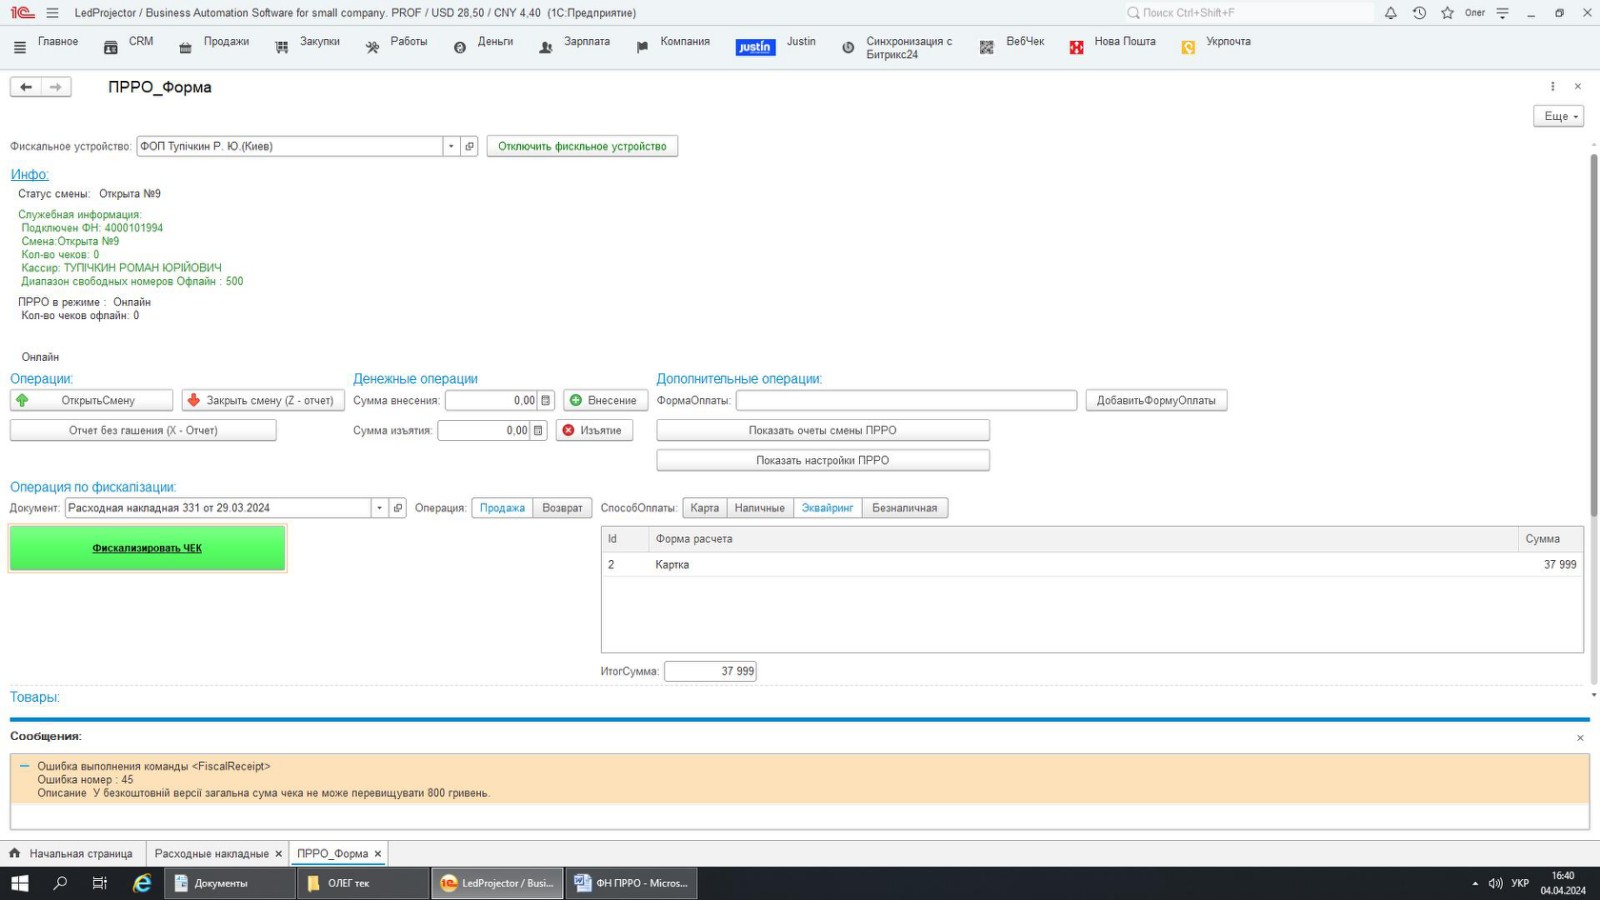Image resolution: width=1600 pixels, height=900 pixels.
Task: Open the Justin section icon
Action: point(755,47)
